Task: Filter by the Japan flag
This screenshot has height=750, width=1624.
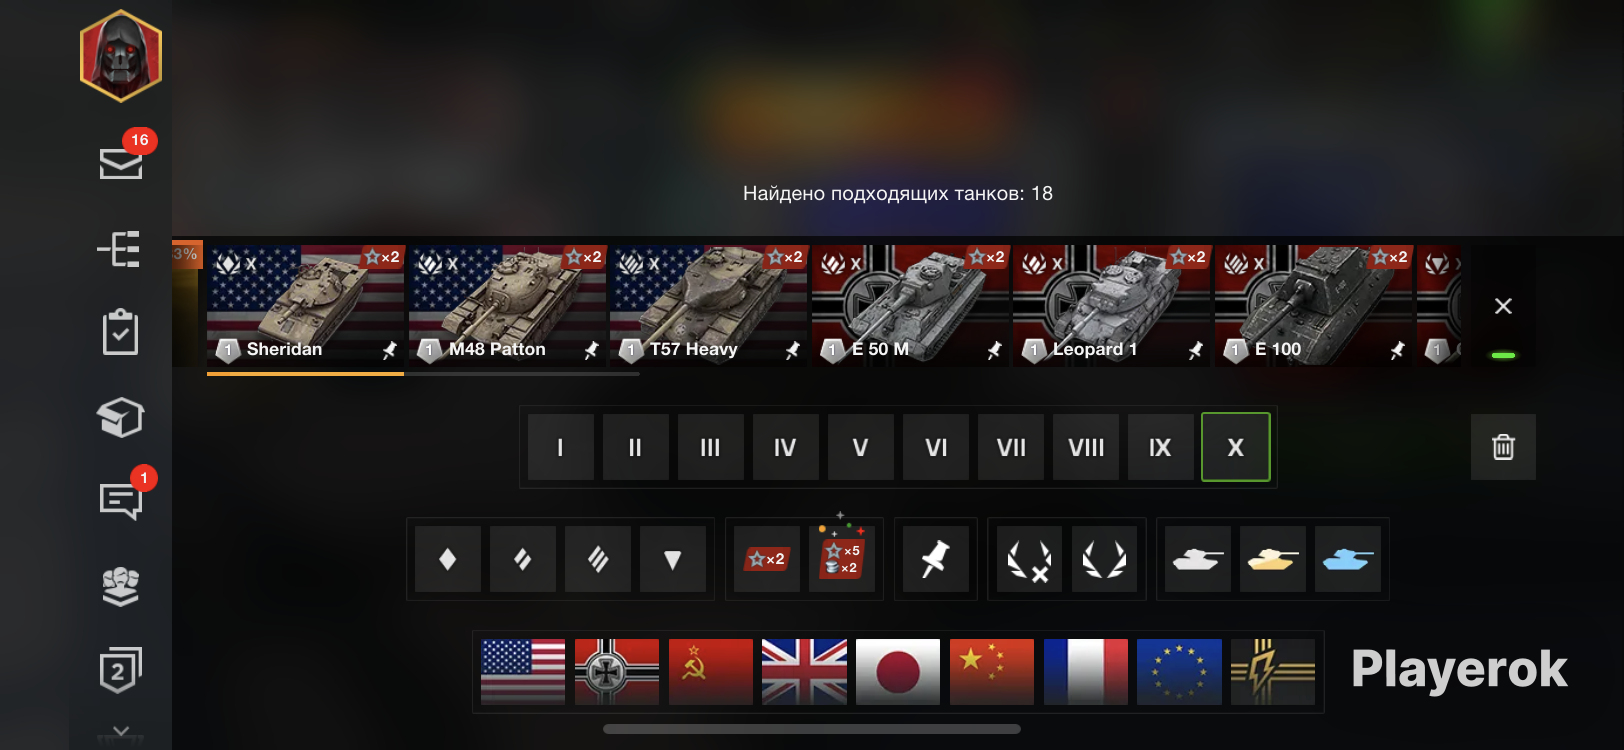Action: [898, 672]
